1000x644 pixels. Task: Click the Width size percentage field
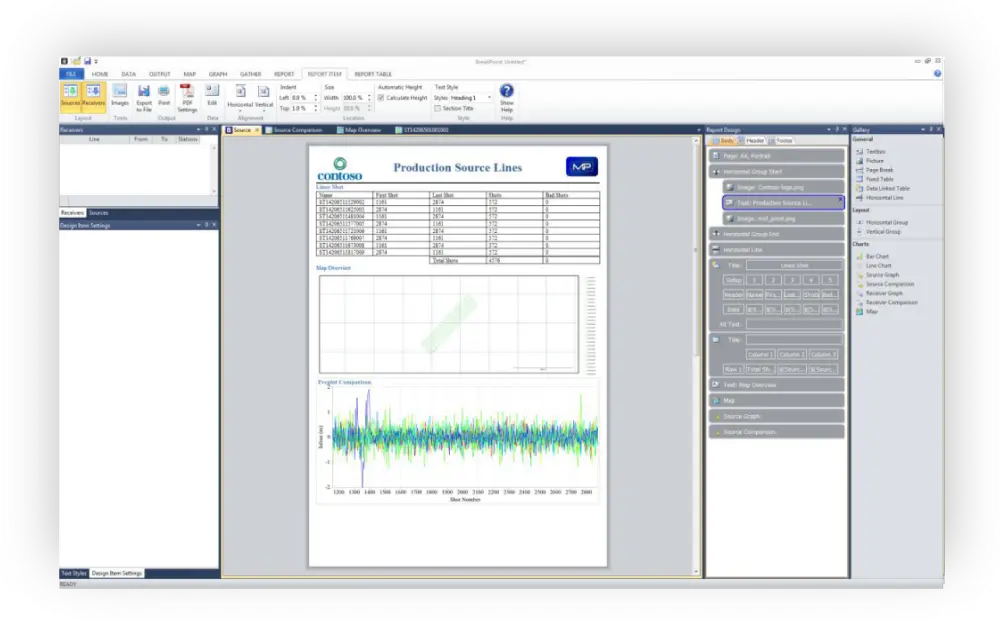pos(355,98)
